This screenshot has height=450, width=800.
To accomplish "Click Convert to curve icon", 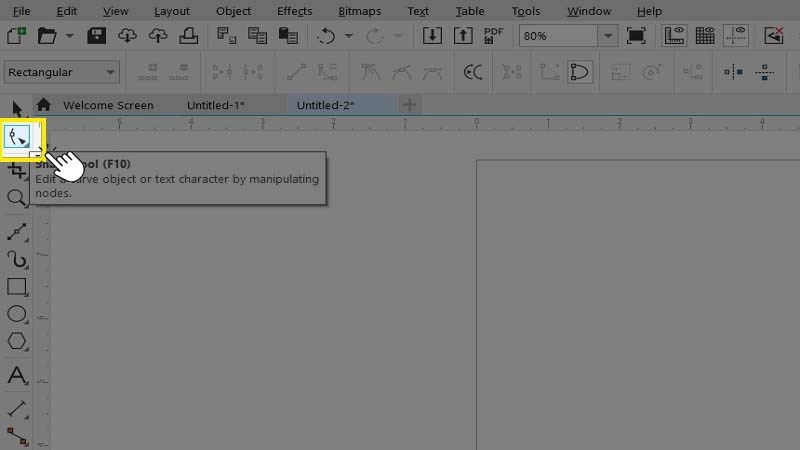I will (327, 72).
